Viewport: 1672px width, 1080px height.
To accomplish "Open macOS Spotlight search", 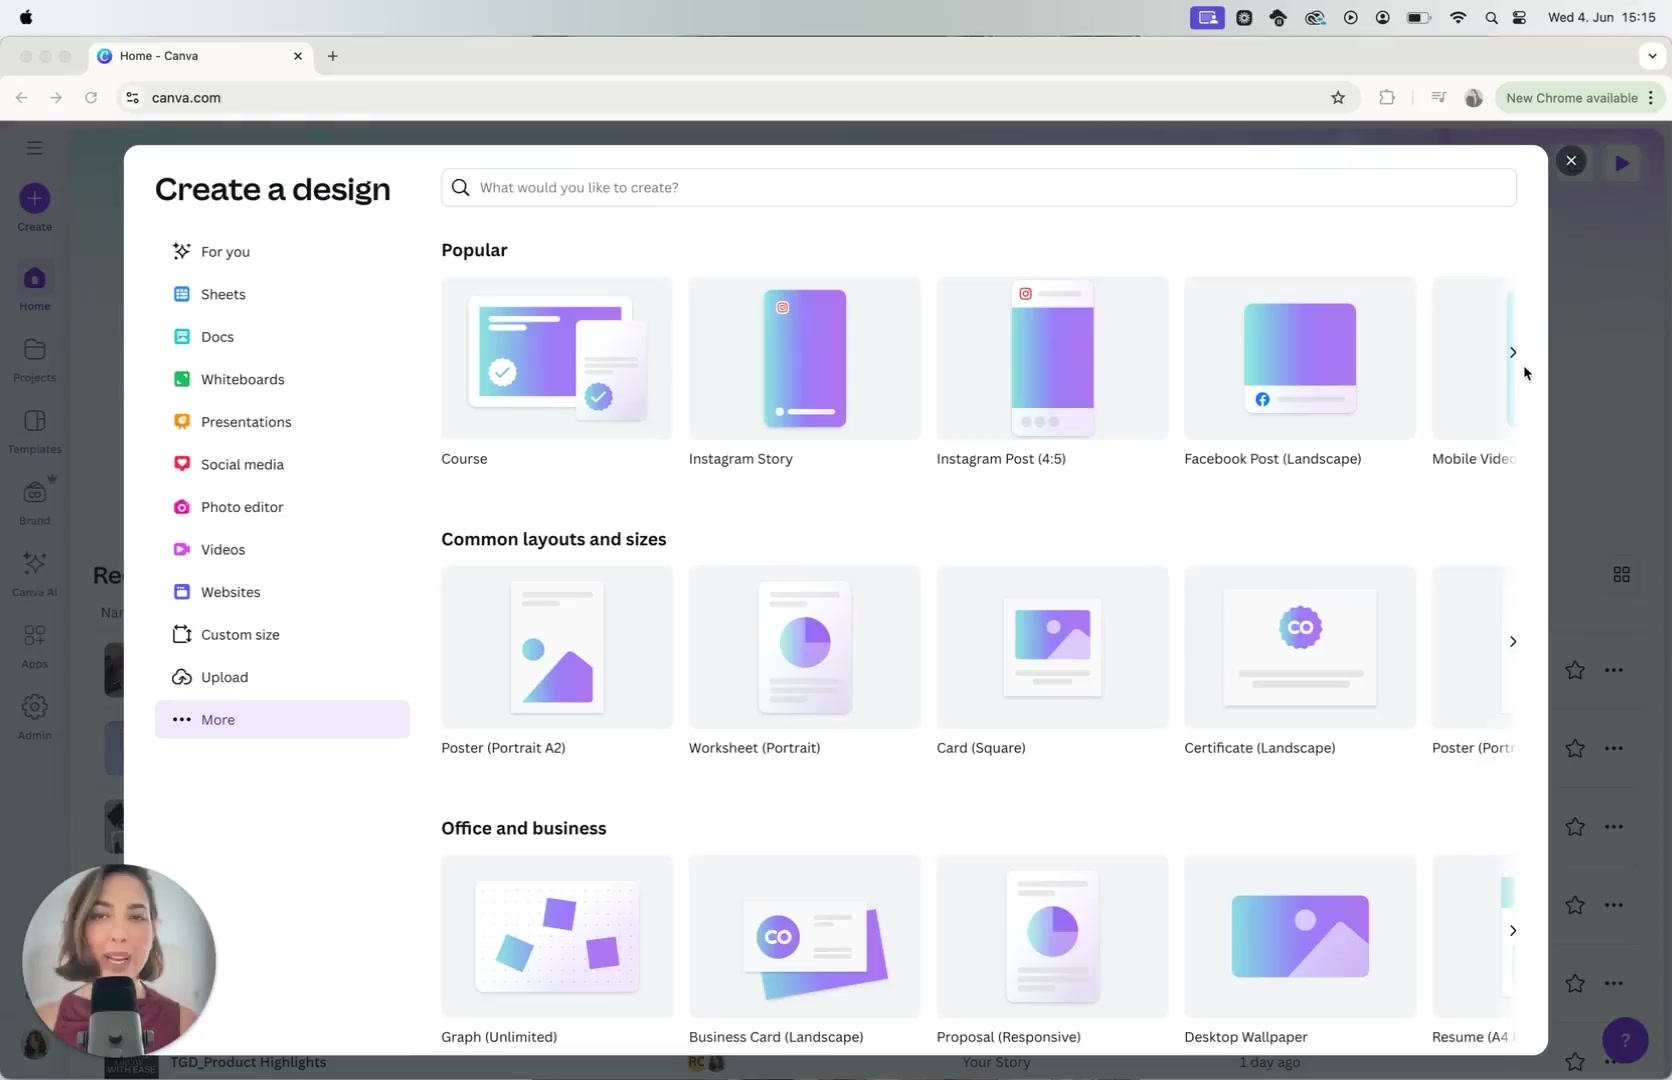I will [1491, 17].
